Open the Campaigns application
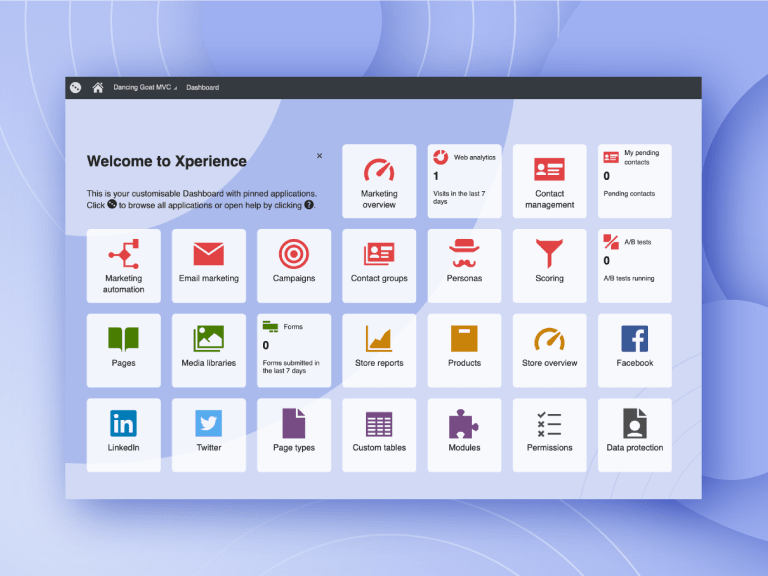Image resolution: width=768 pixels, height=576 pixels. click(294, 266)
